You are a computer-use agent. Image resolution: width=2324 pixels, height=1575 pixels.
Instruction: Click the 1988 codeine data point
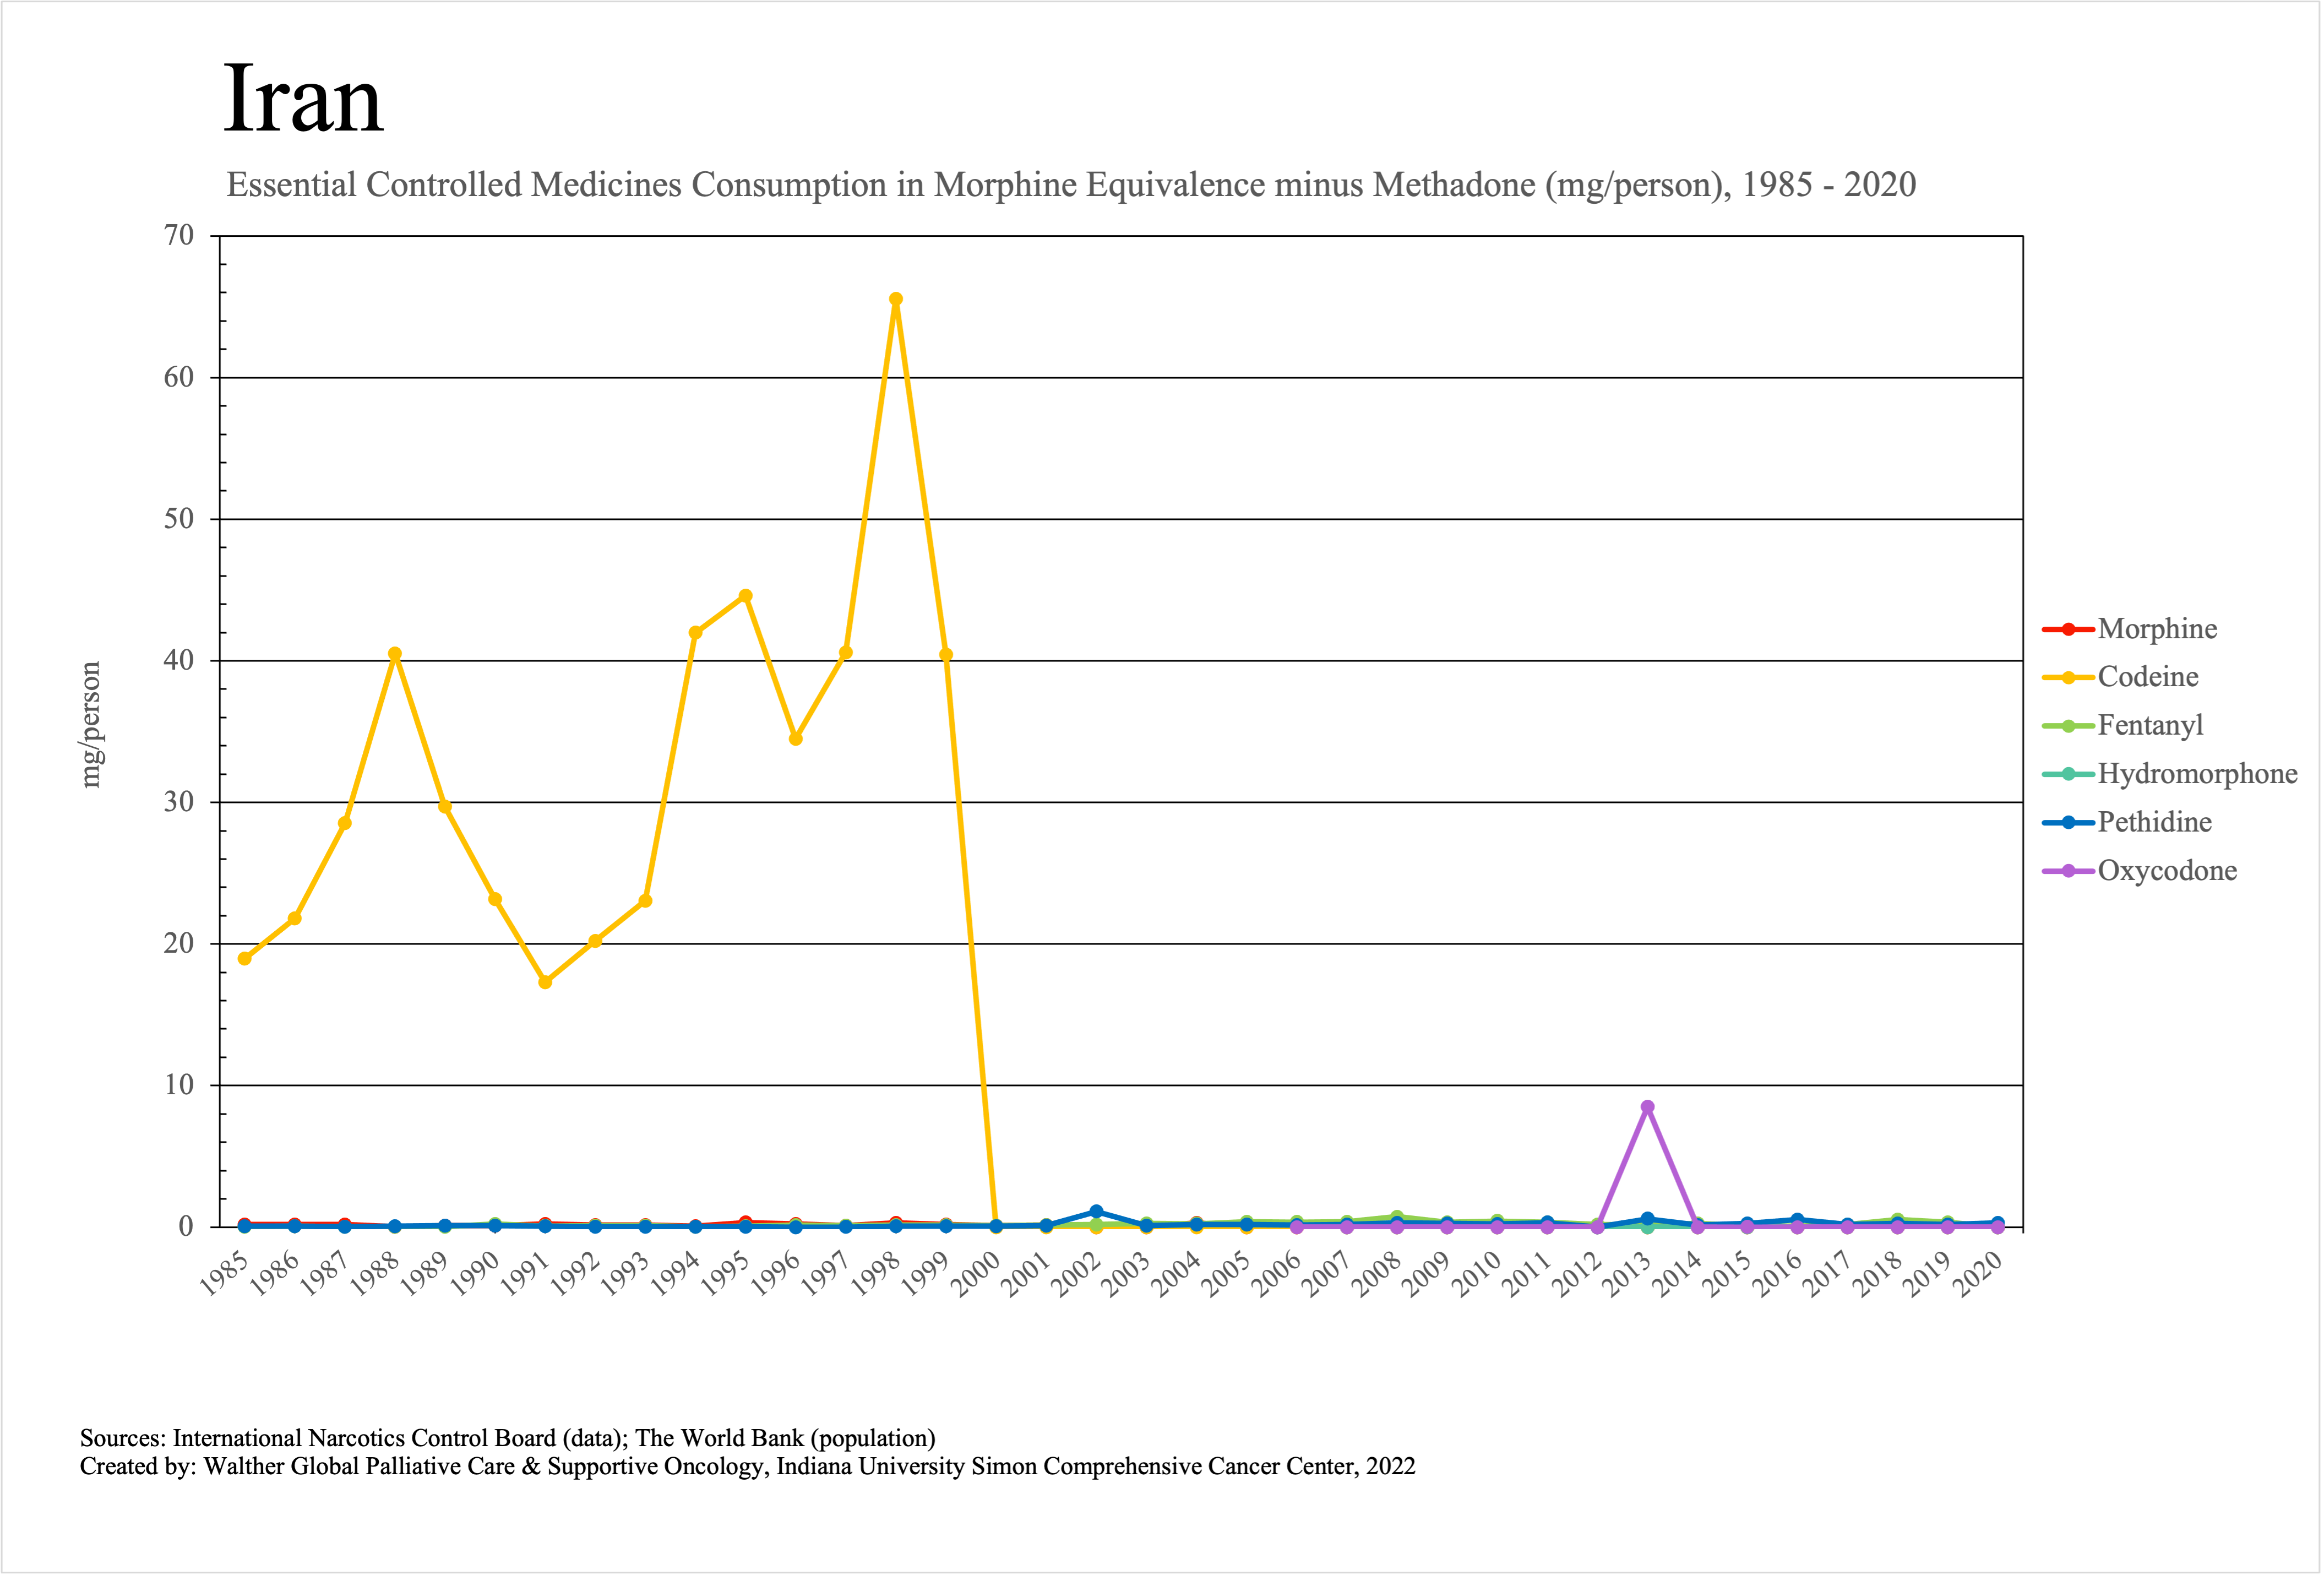tap(395, 654)
